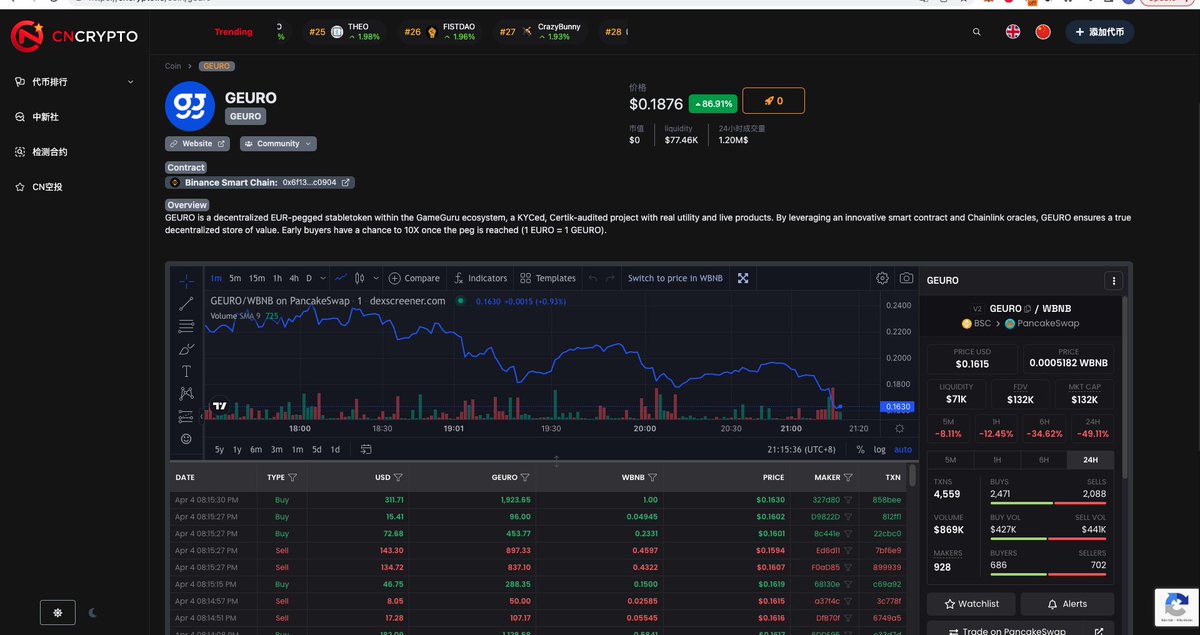Take chart snapshot with camera icon
Viewport: 1200px width, 635px height.
pyautogui.click(x=906, y=278)
